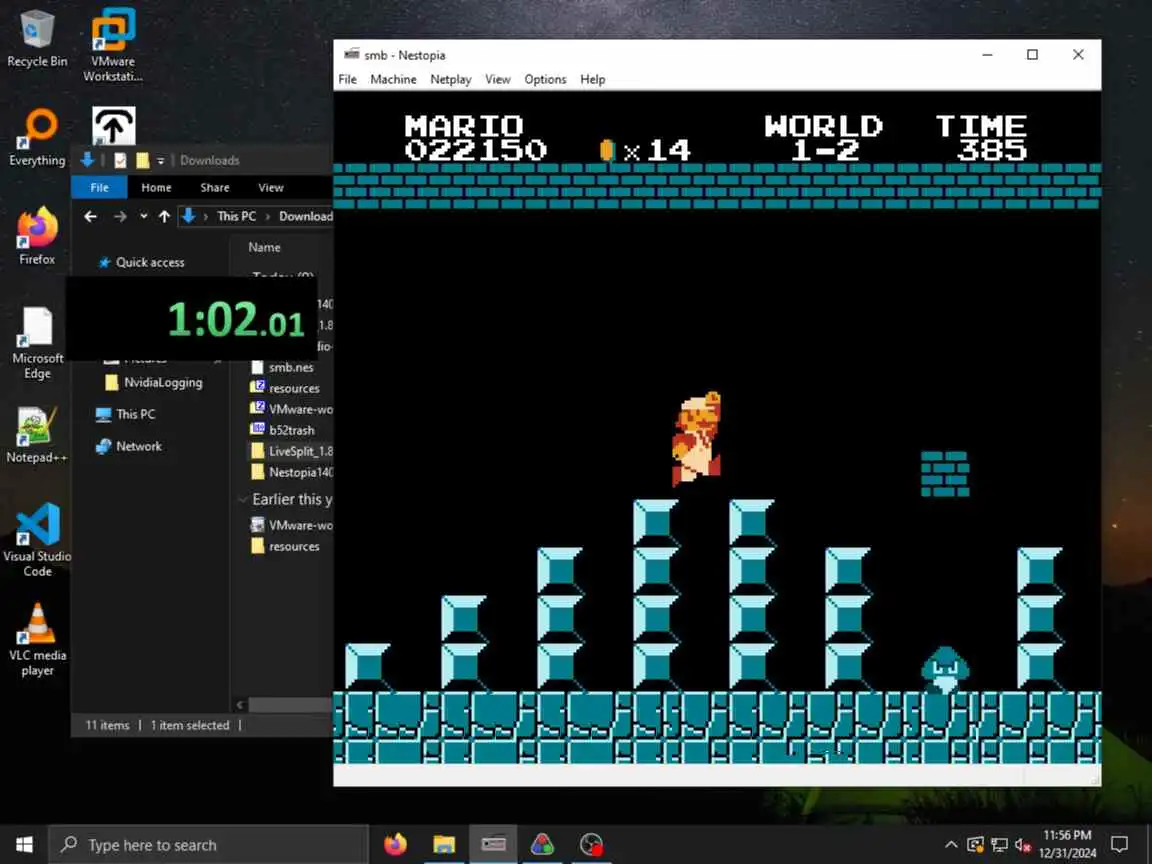Select Quick access in navigation pane
This screenshot has height=864, width=1152.
[x=150, y=262]
